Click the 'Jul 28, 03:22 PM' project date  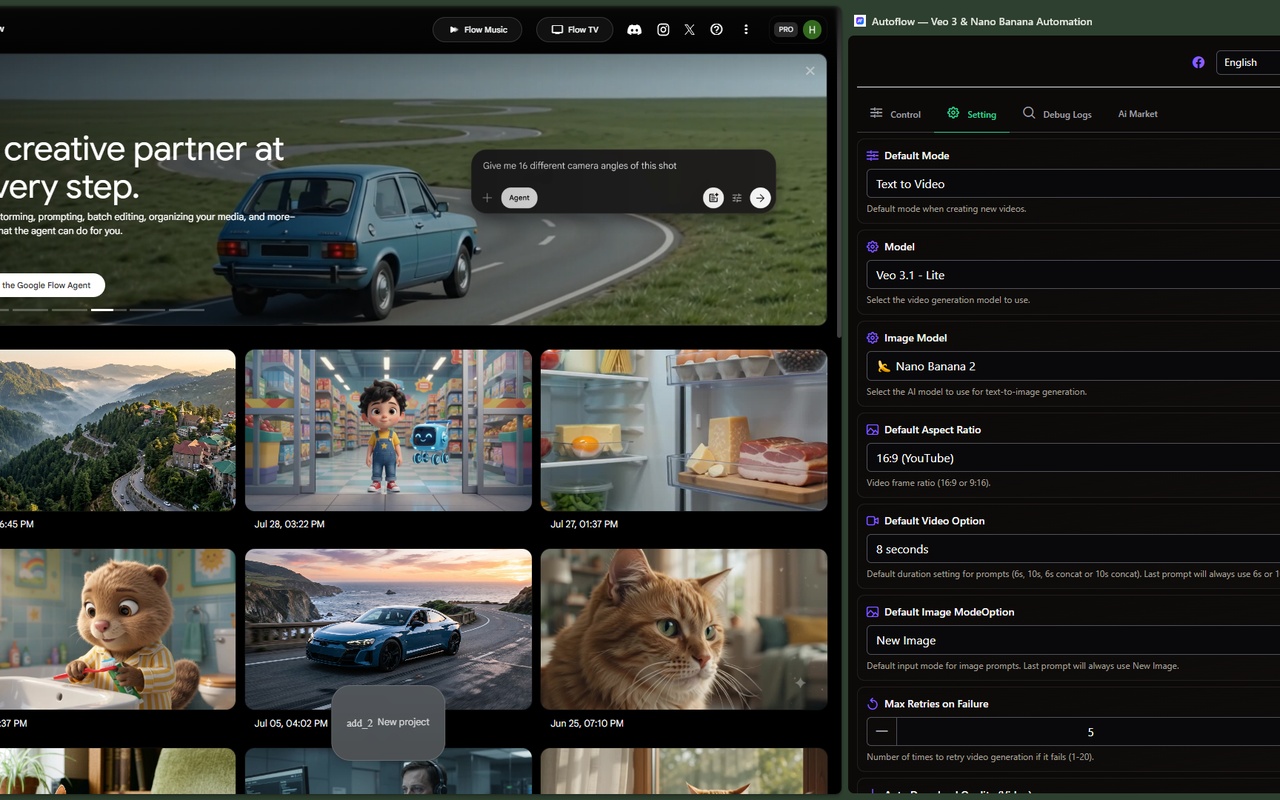tap(289, 524)
